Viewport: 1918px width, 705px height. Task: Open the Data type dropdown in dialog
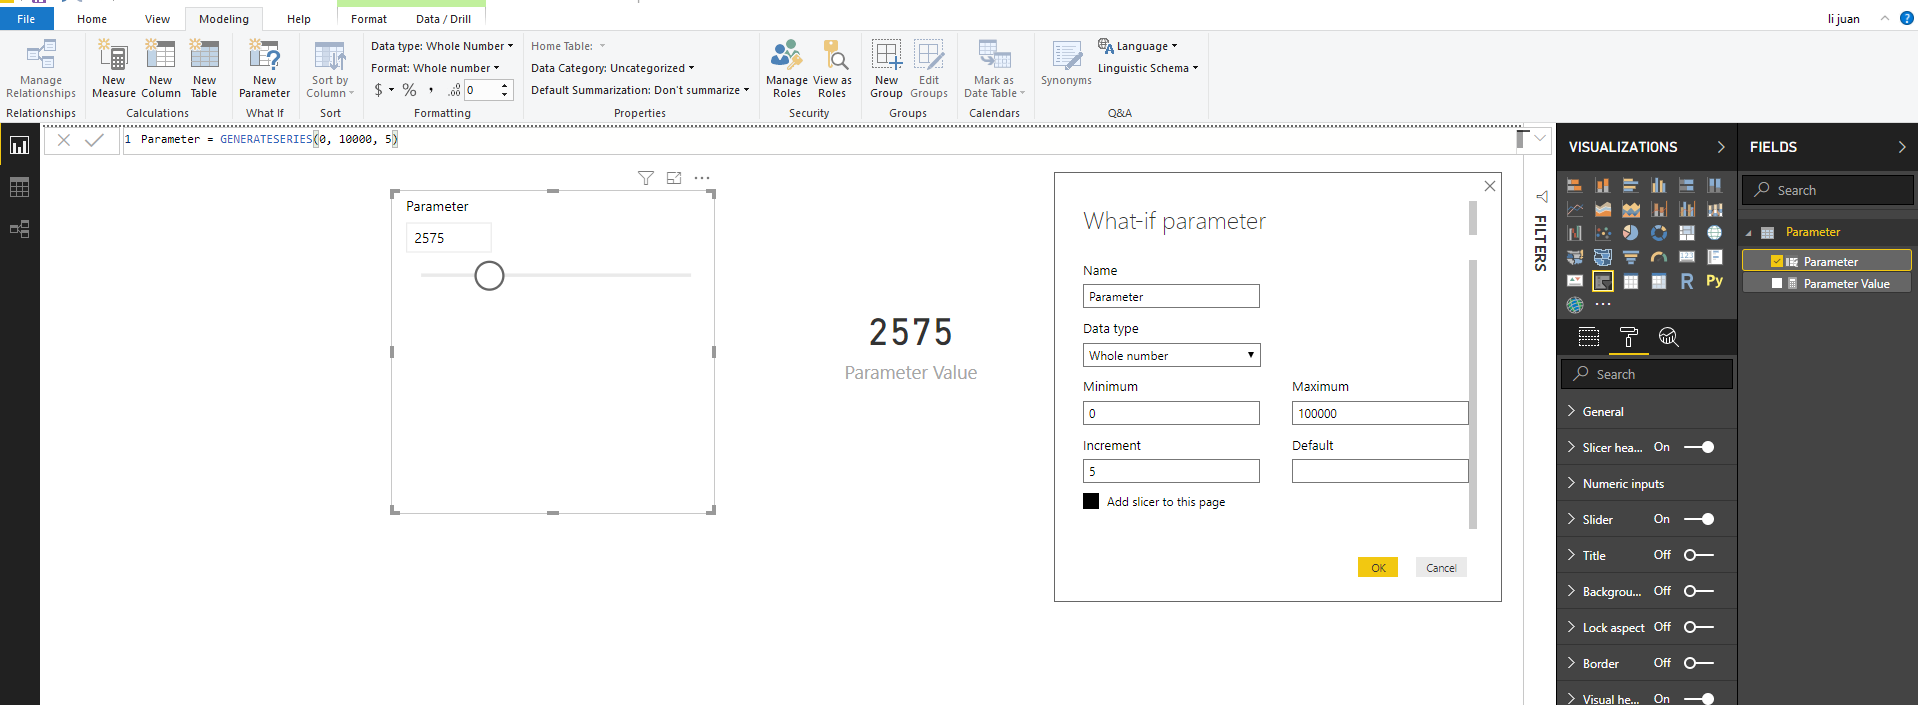click(x=1171, y=355)
